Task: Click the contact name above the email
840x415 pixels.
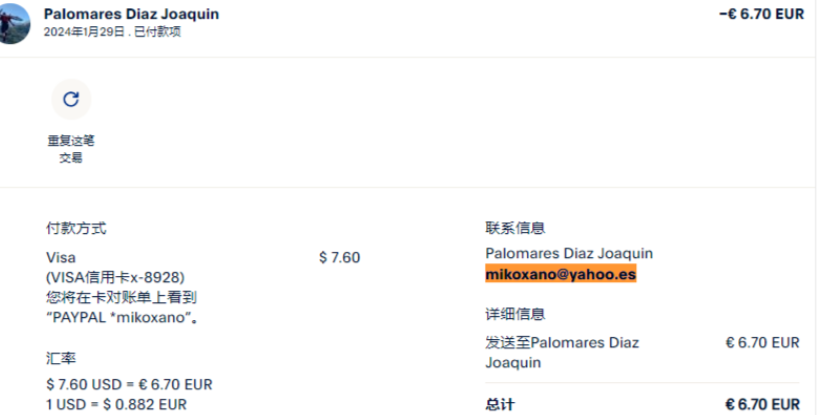Action: point(568,254)
